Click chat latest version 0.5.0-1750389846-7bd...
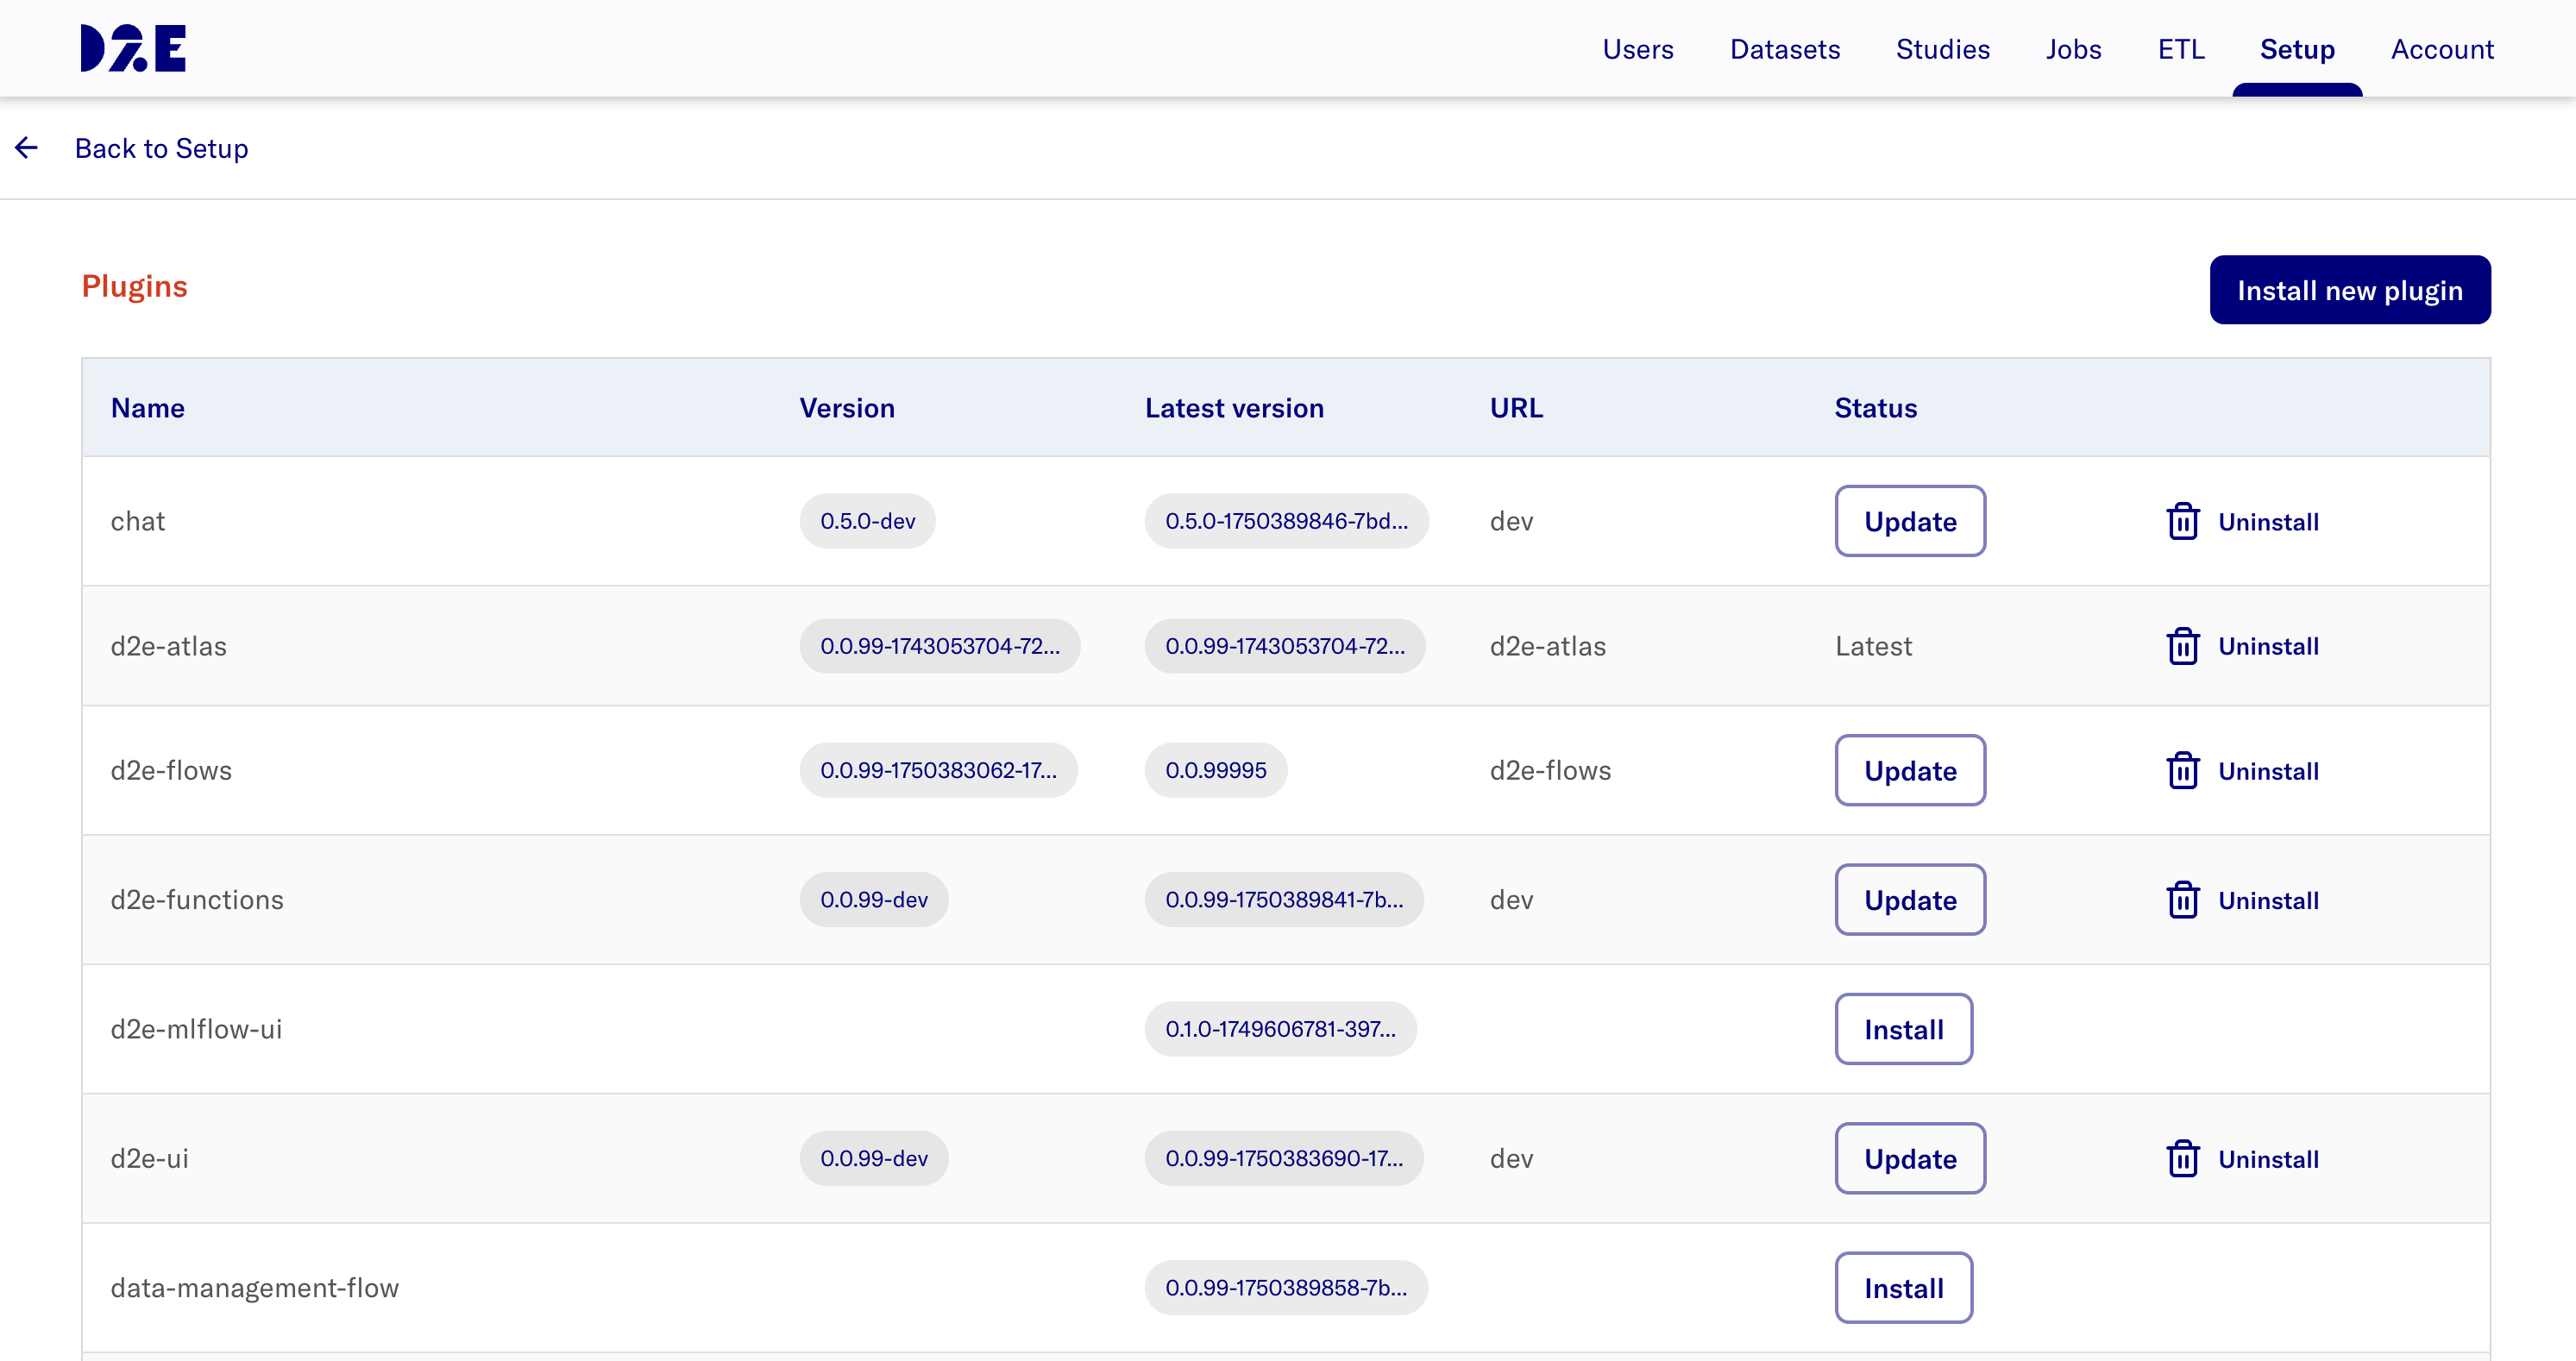The height and width of the screenshot is (1361, 2576). tap(1286, 521)
